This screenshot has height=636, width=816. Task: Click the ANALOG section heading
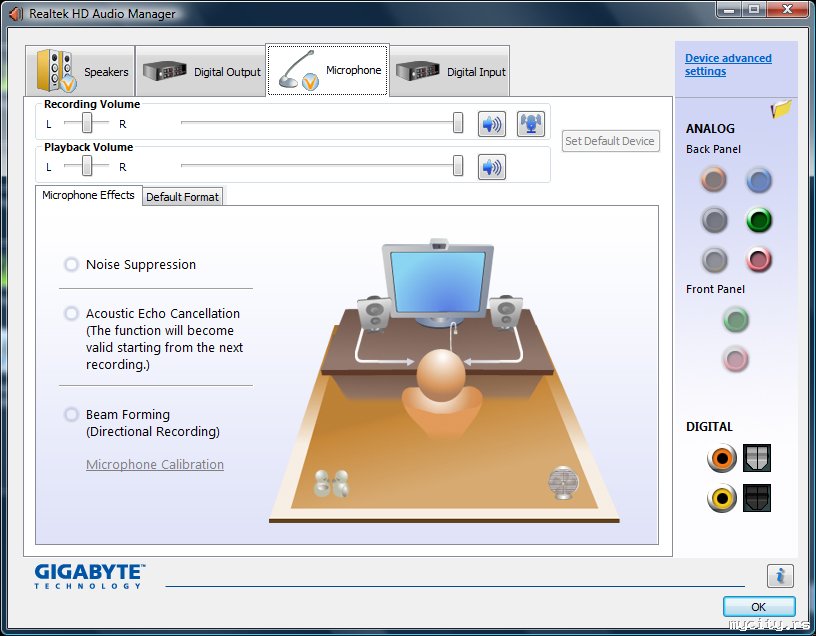click(710, 129)
